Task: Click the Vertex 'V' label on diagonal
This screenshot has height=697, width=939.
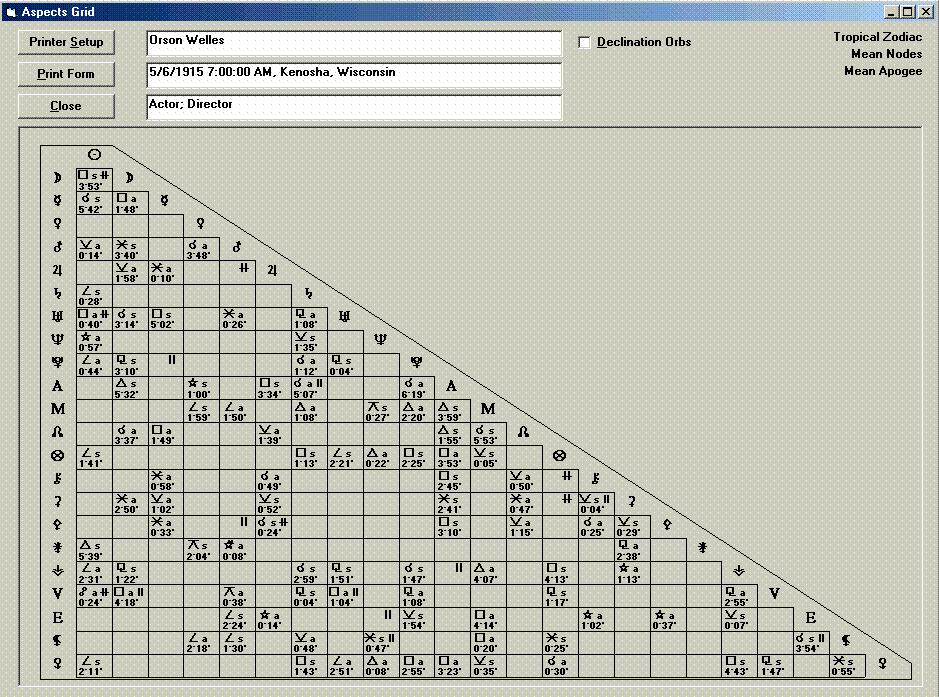Action: (x=774, y=594)
